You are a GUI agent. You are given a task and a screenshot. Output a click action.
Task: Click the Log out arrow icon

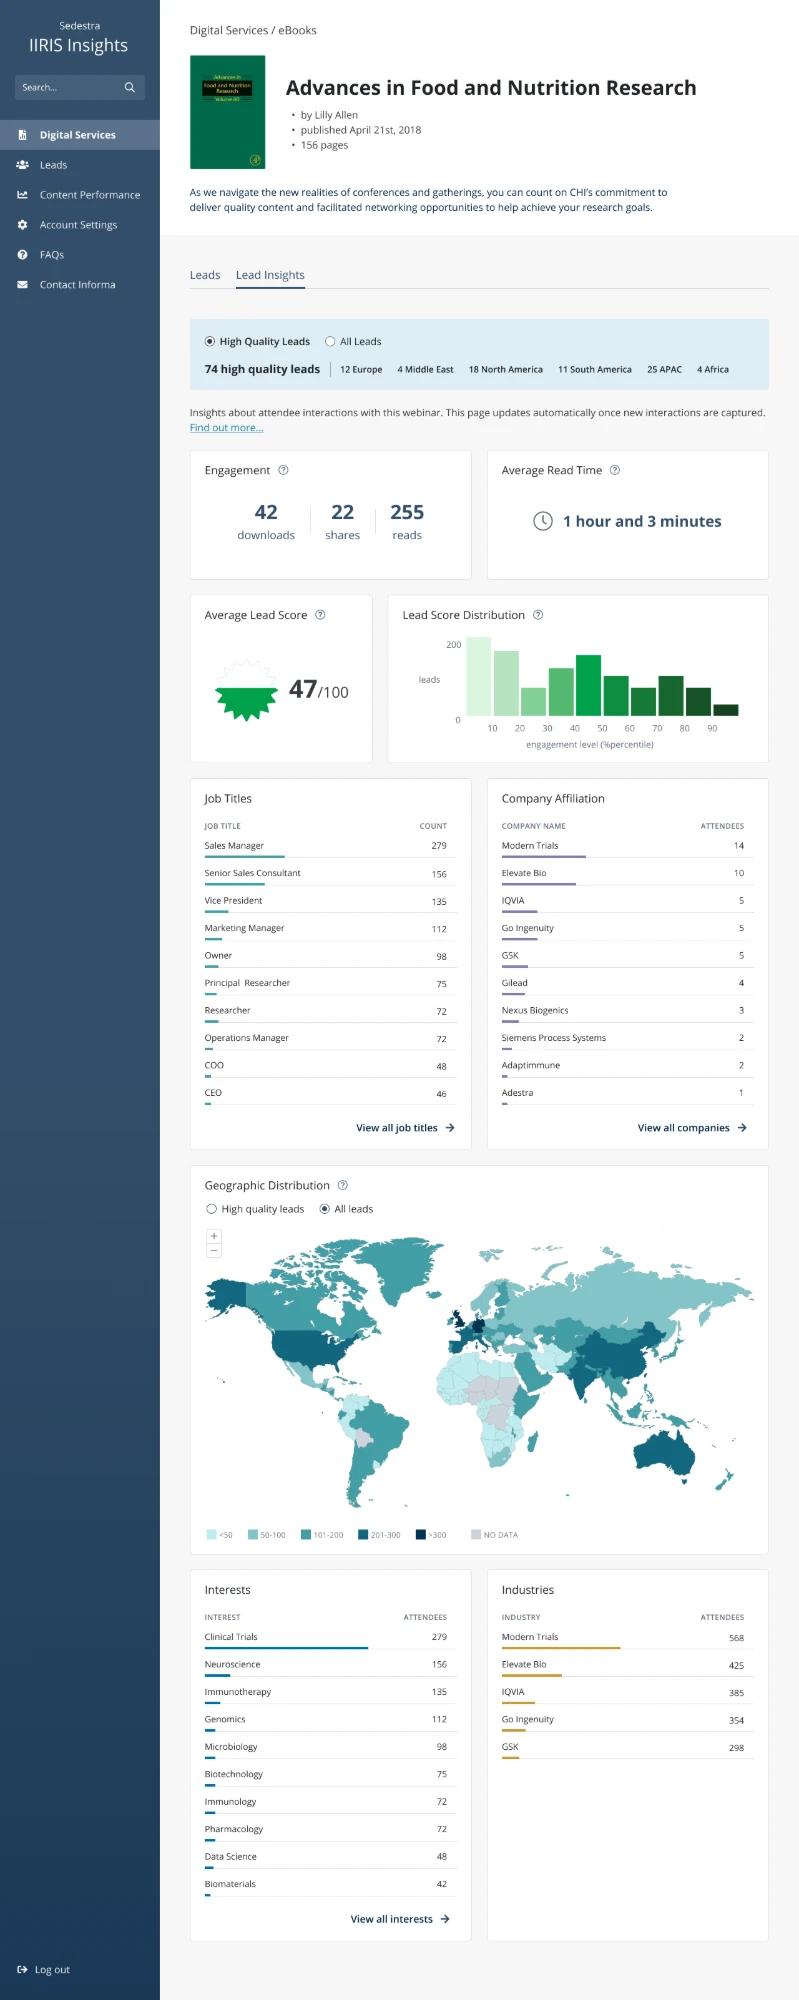22,1970
